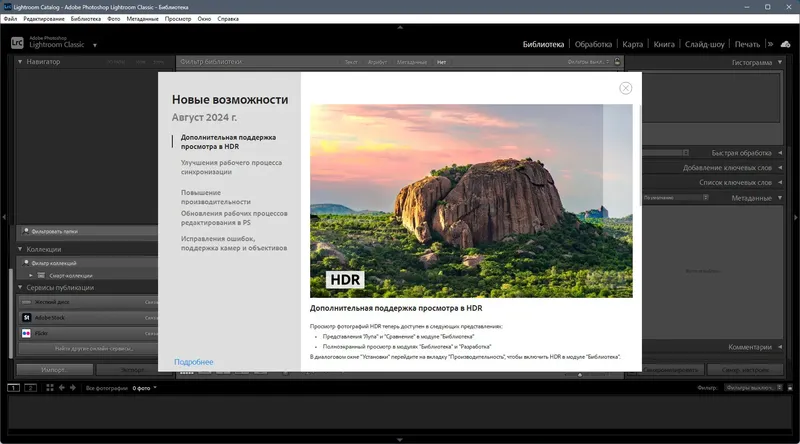Switch to the Слайд-шоу module
The height and width of the screenshot is (444, 800).
[705, 44]
